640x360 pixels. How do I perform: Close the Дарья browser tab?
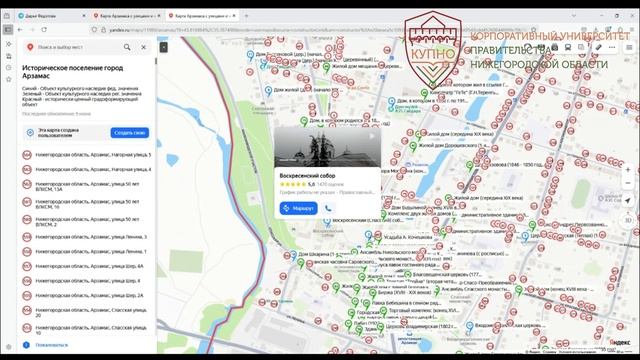click(x=84, y=16)
